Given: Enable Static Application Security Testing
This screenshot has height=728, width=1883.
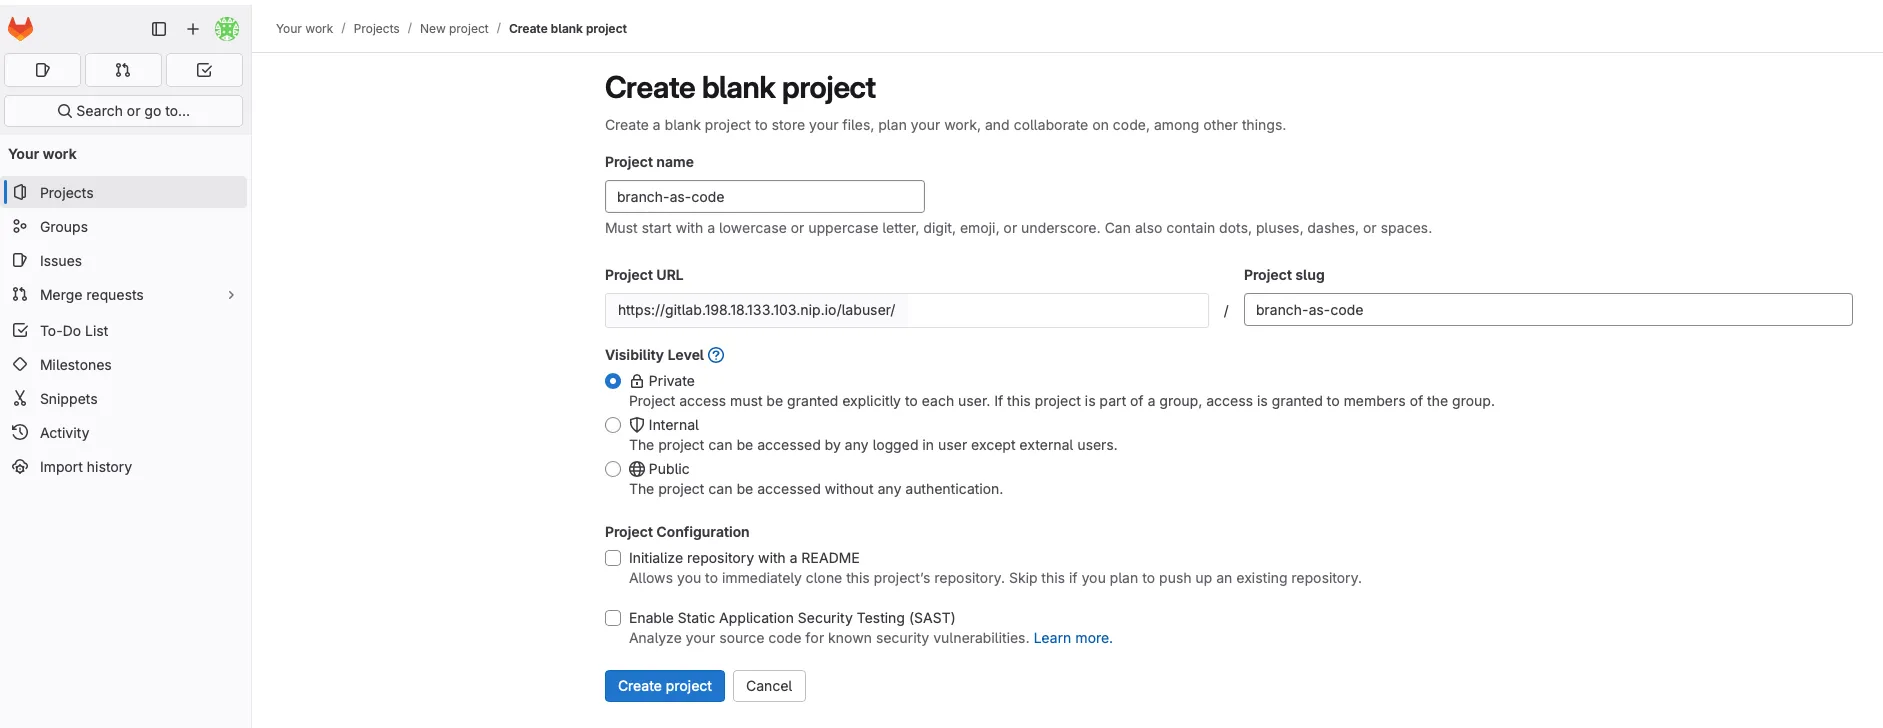Looking at the screenshot, I should click(x=612, y=618).
